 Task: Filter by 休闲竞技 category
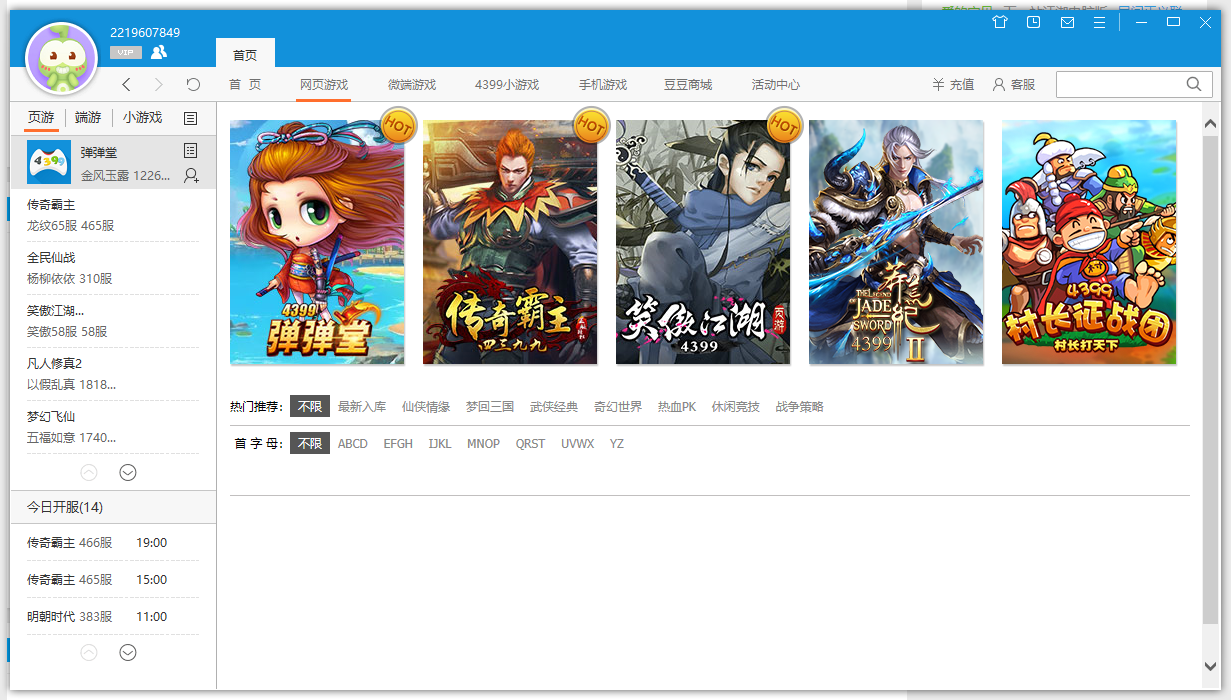736,407
